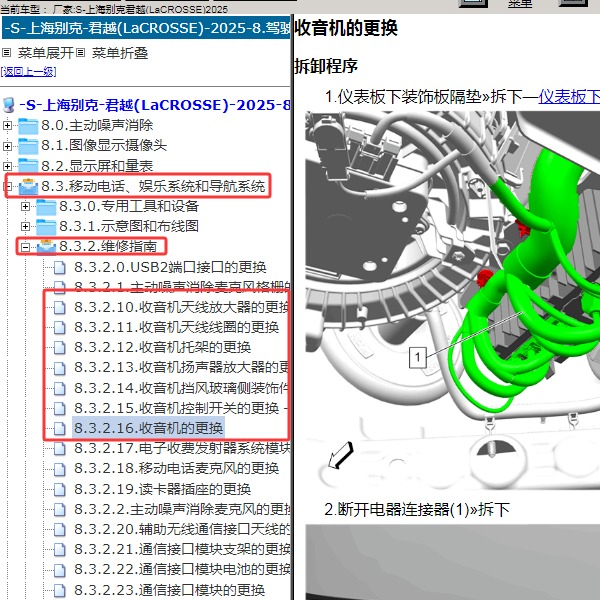600x600 pixels.
Task: Click the open folder icon for 8.3.2 维修指南
Action: pyautogui.click(x=46, y=247)
